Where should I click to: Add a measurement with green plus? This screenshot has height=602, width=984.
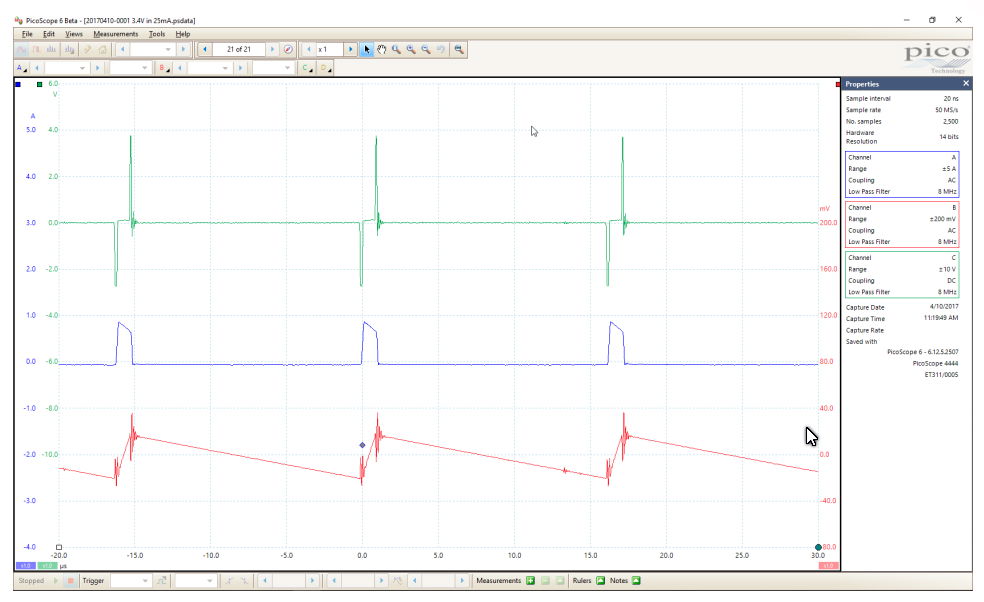pos(530,581)
